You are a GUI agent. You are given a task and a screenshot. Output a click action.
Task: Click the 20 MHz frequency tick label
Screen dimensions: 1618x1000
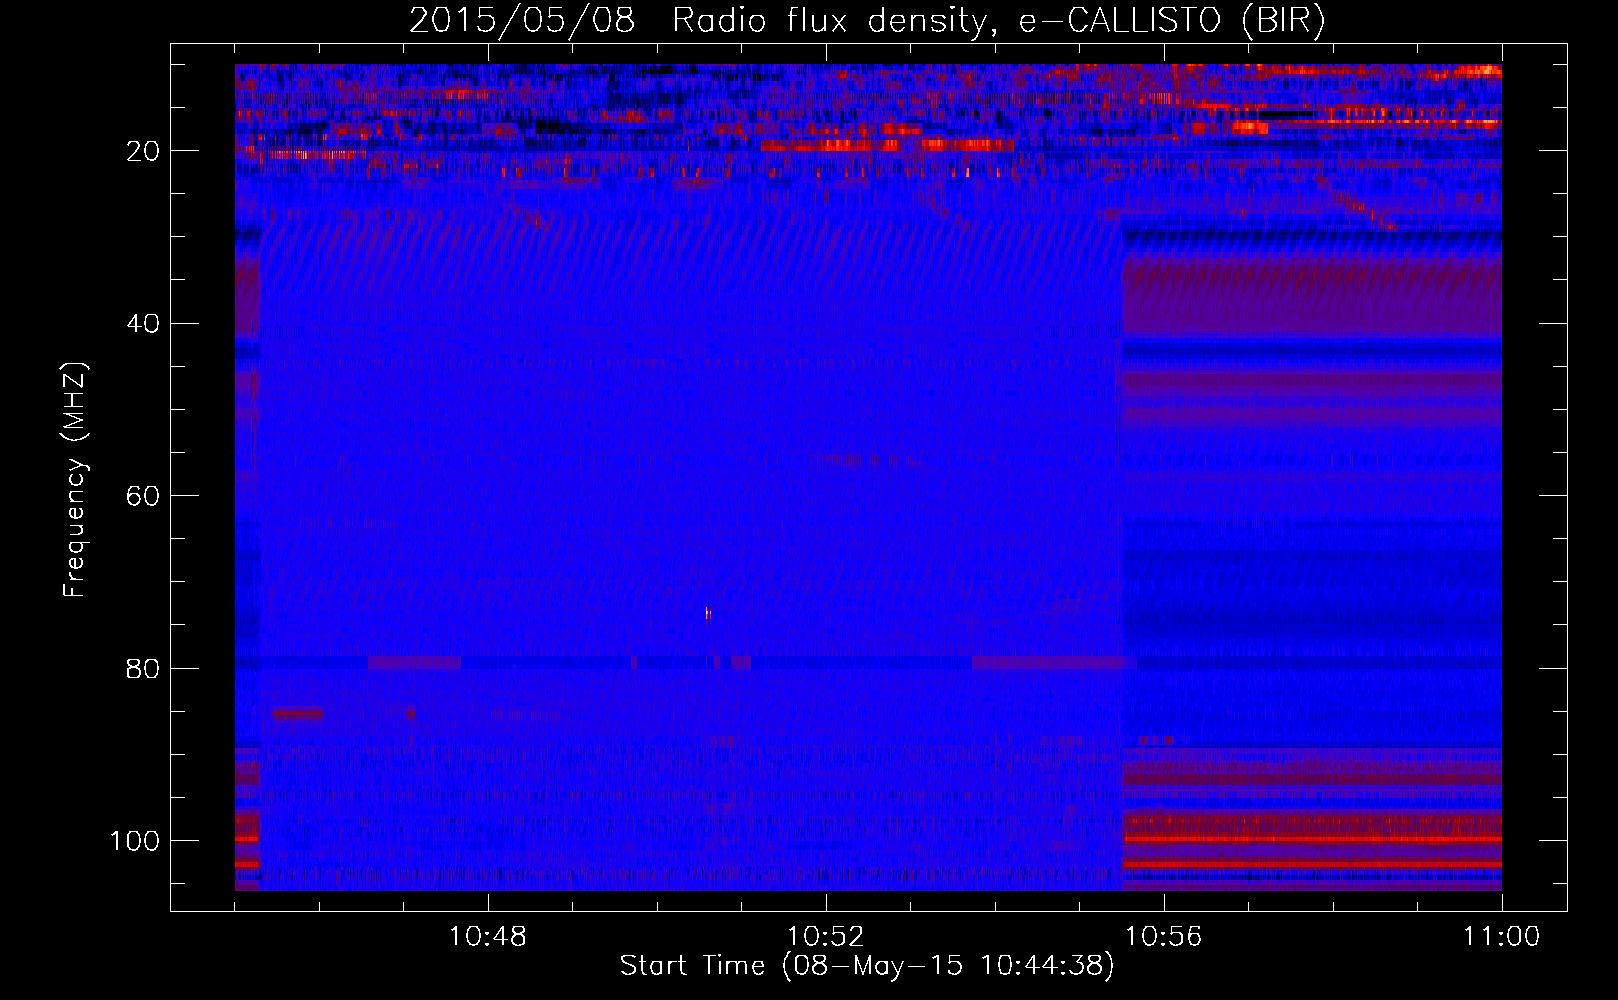coord(144,151)
